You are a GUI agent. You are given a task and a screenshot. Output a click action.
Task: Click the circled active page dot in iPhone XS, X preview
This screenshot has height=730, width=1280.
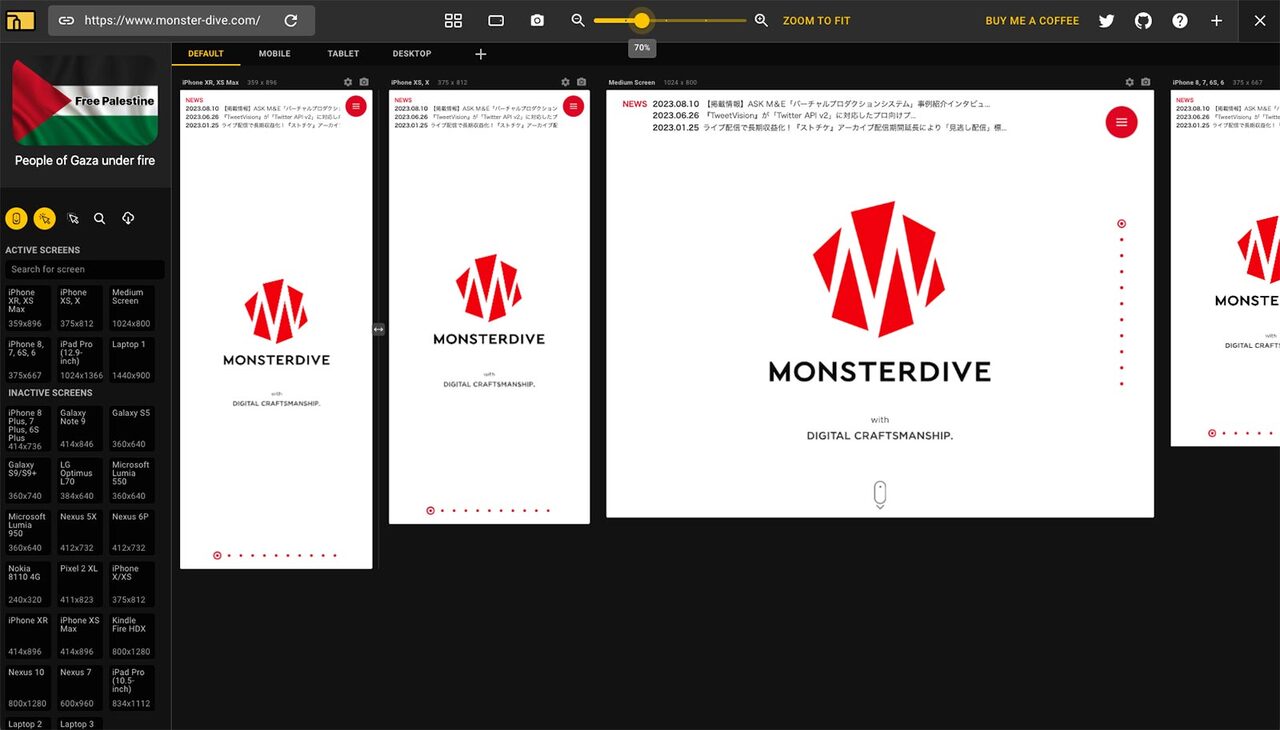[x=431, y=510]
